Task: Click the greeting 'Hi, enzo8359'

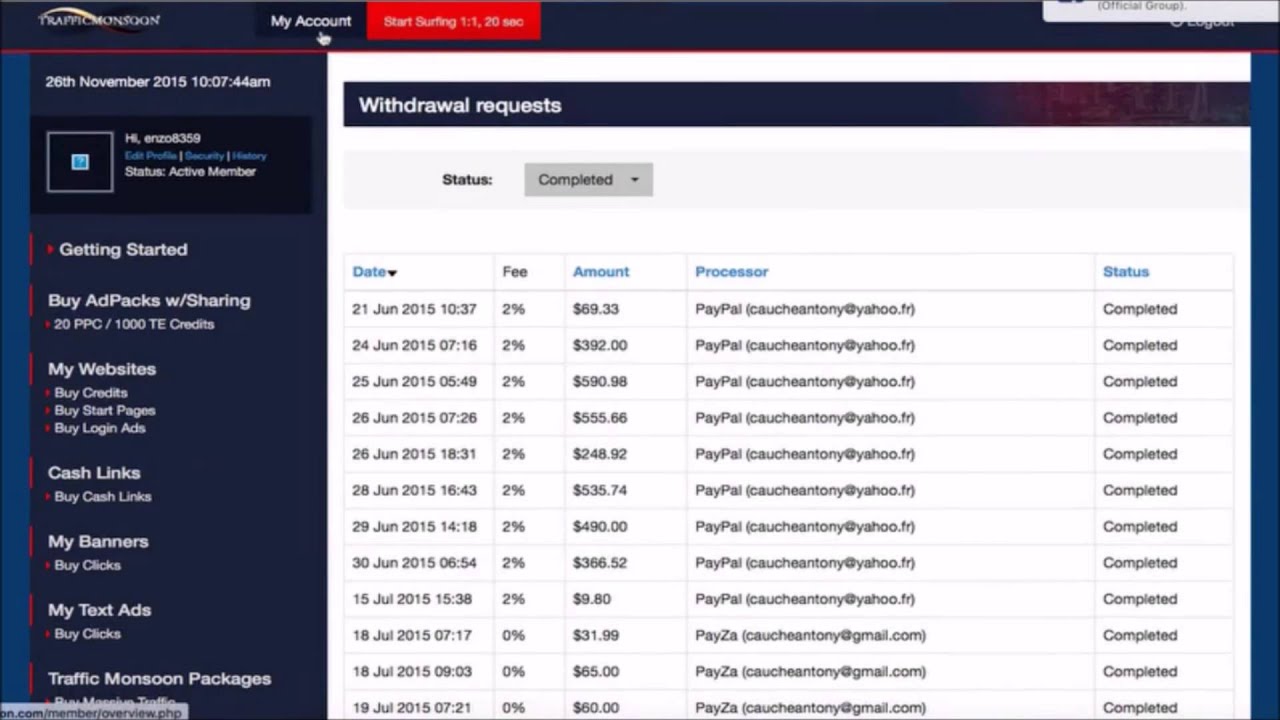Action: pyautogui.click(x=163, y=139)
